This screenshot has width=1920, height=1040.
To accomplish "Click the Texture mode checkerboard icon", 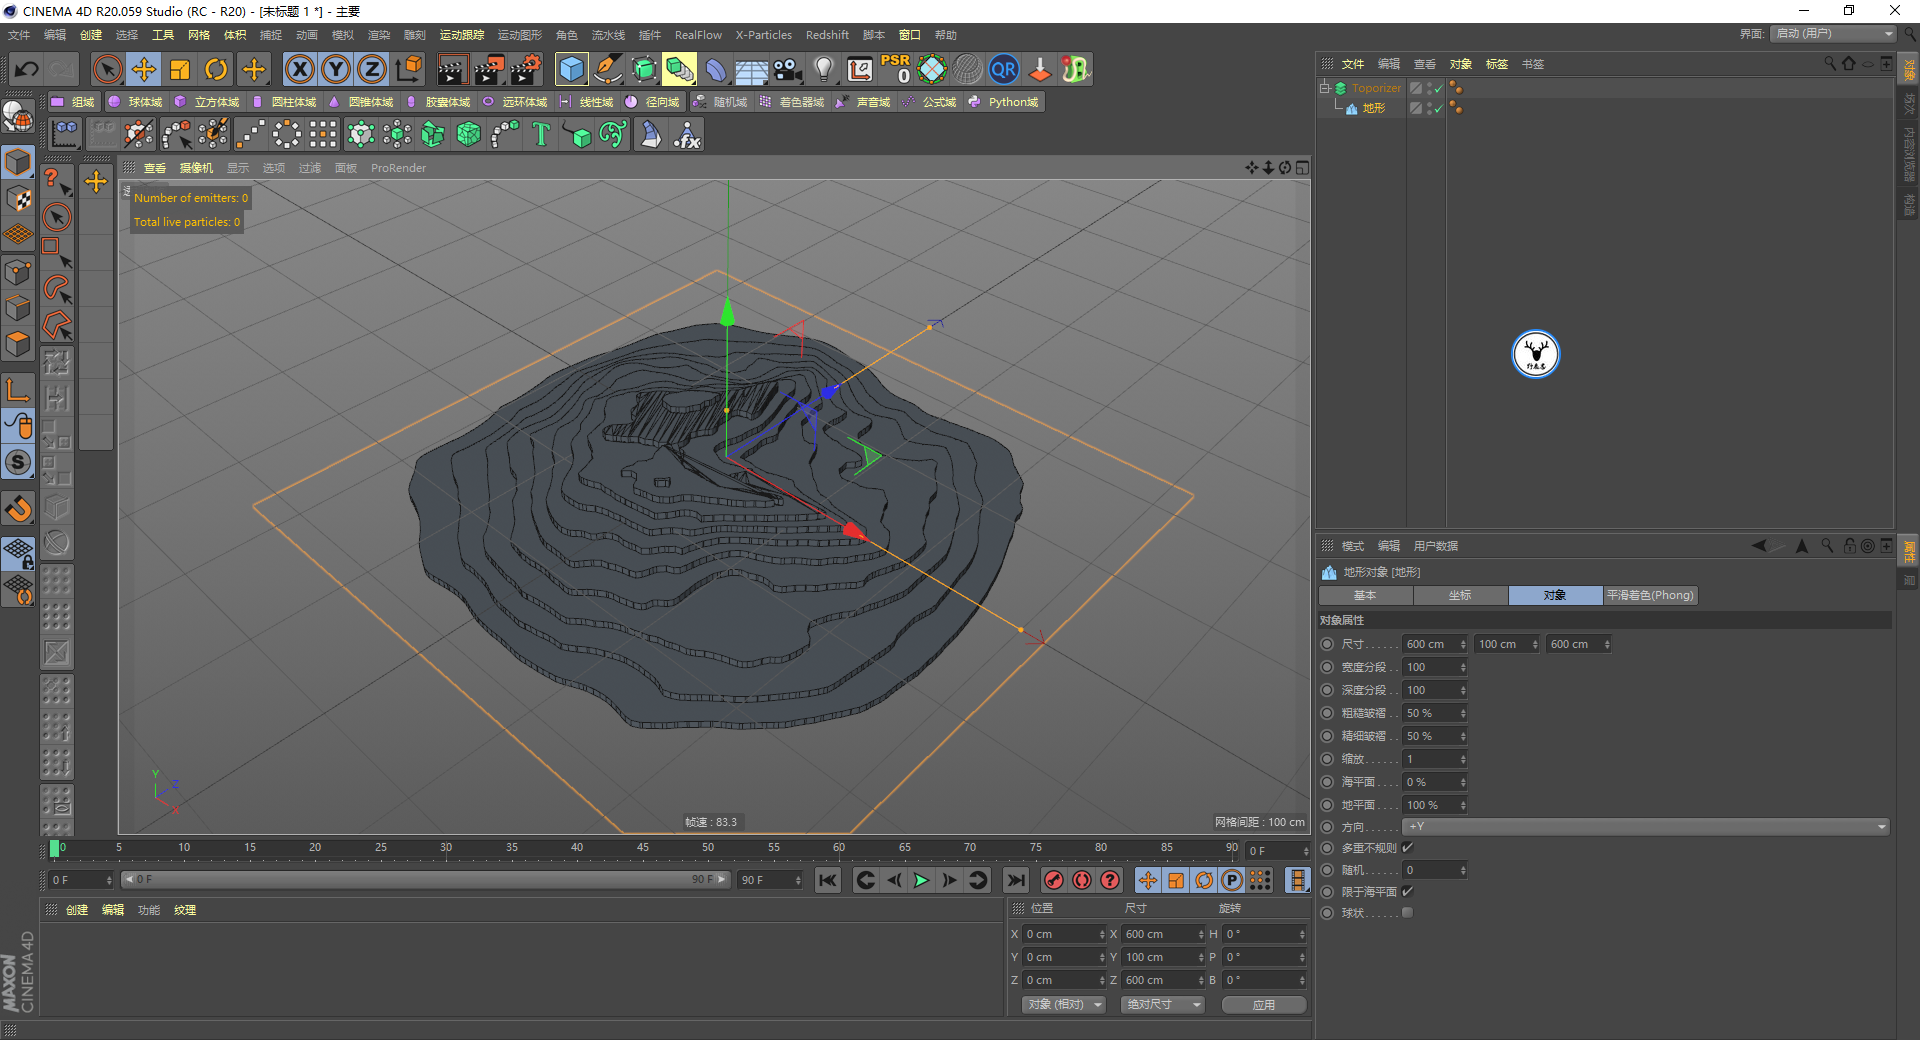I will tap(18, 198).
